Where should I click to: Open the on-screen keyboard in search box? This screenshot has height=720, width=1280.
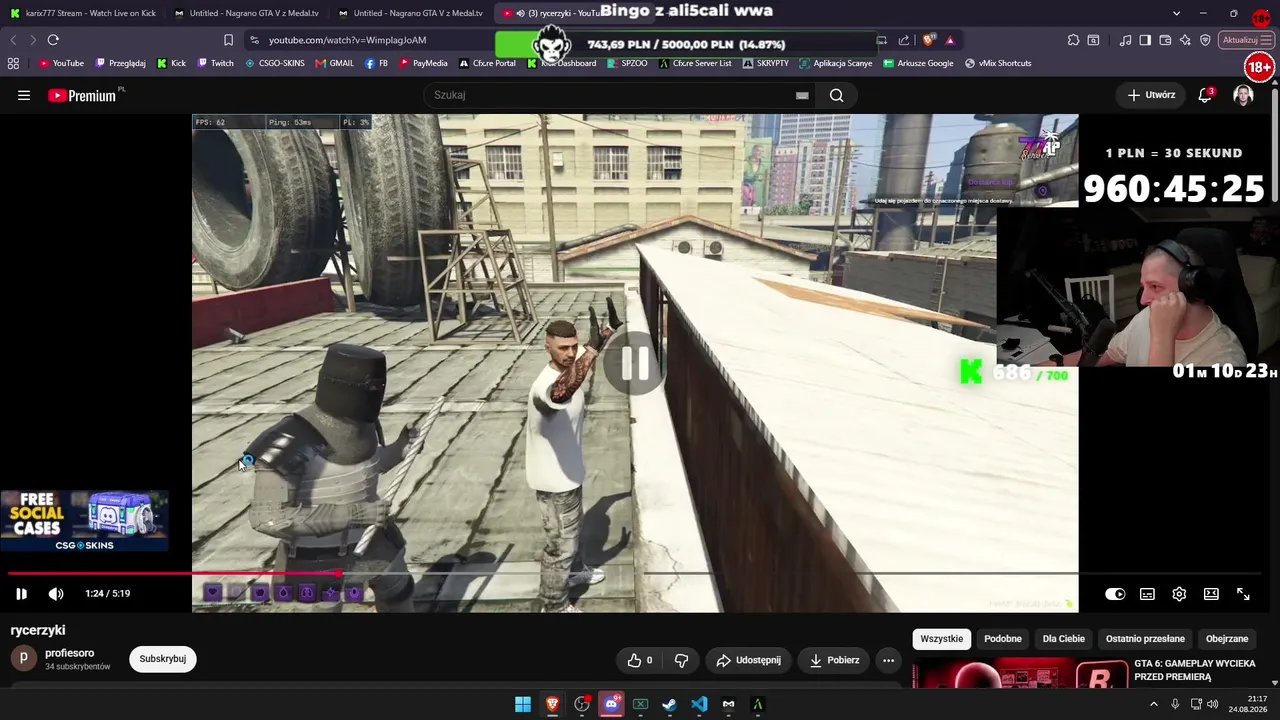pos(802,95)
